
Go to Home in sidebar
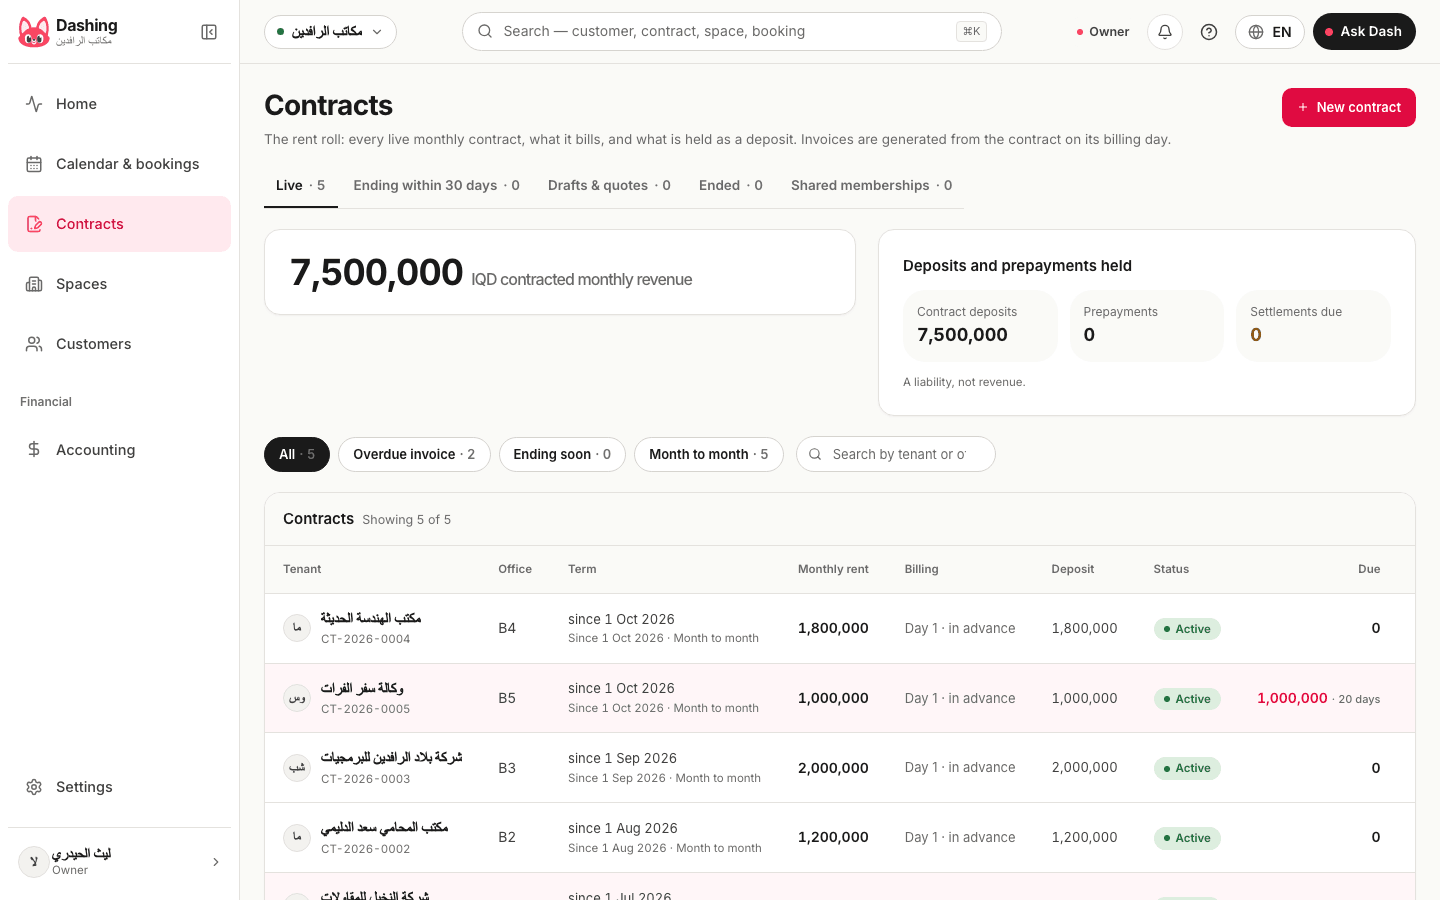[x=119, y=104]
